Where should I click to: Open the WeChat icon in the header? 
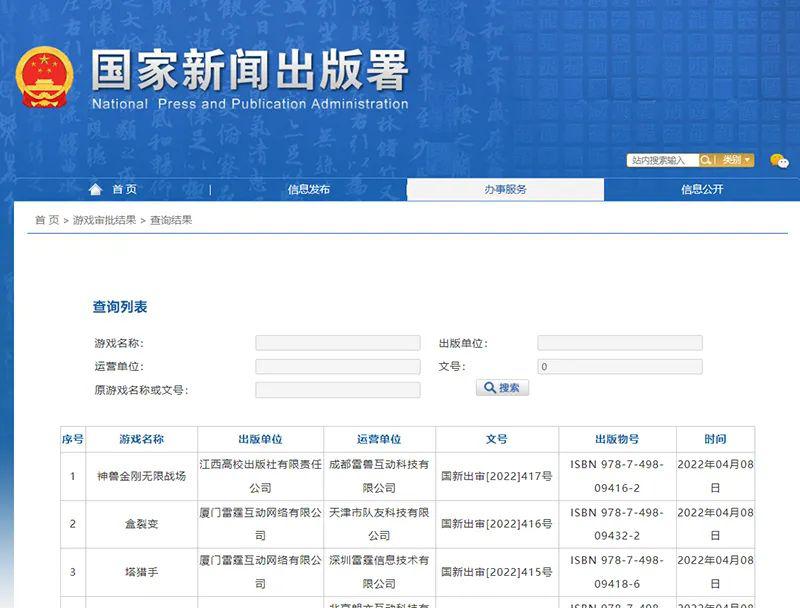coord(779,161)
